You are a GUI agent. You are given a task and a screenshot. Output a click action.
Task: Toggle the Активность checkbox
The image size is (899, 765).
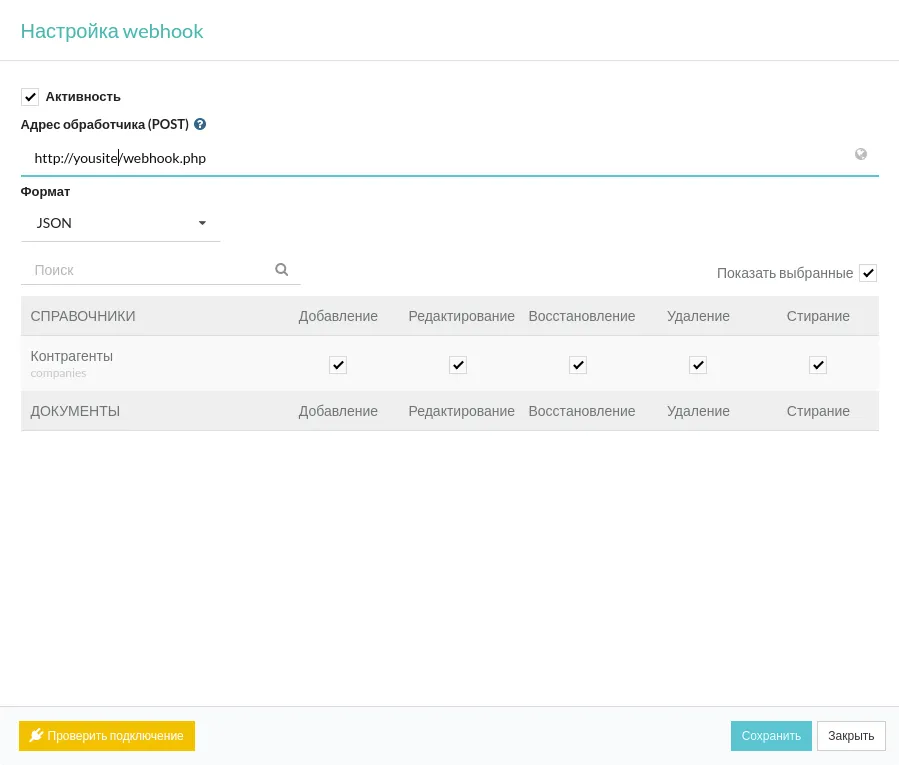pos(30,97)
